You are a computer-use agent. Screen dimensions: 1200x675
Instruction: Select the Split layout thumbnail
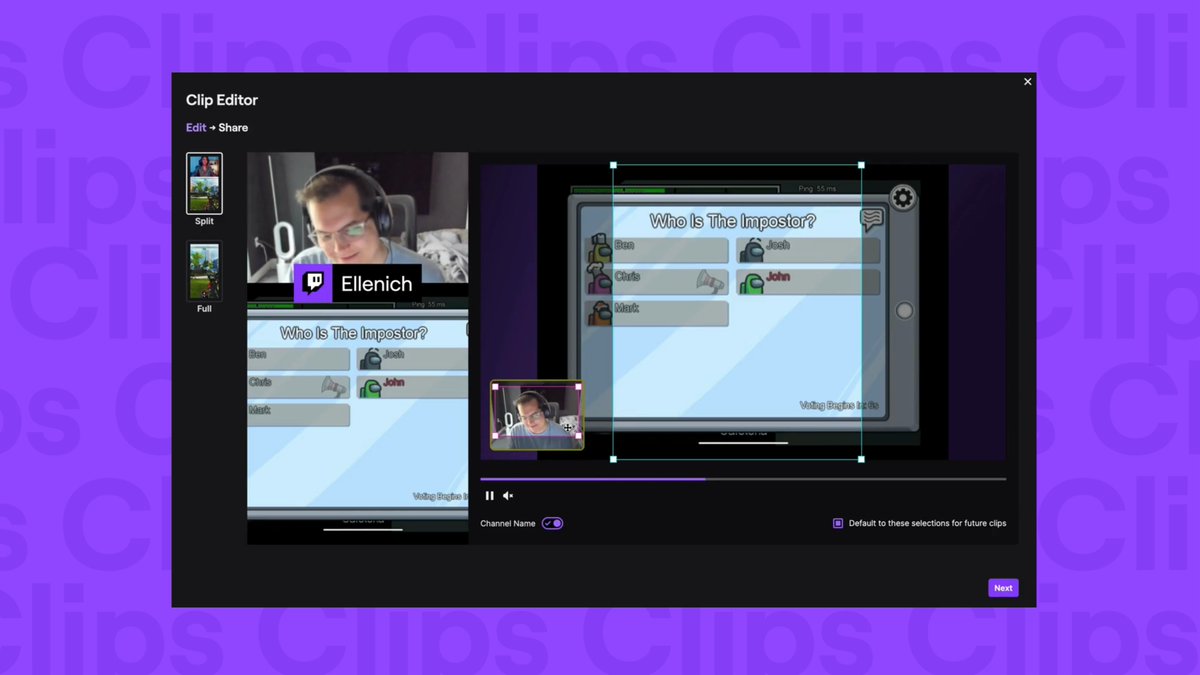pyautogui.click(x=204, y=184)
